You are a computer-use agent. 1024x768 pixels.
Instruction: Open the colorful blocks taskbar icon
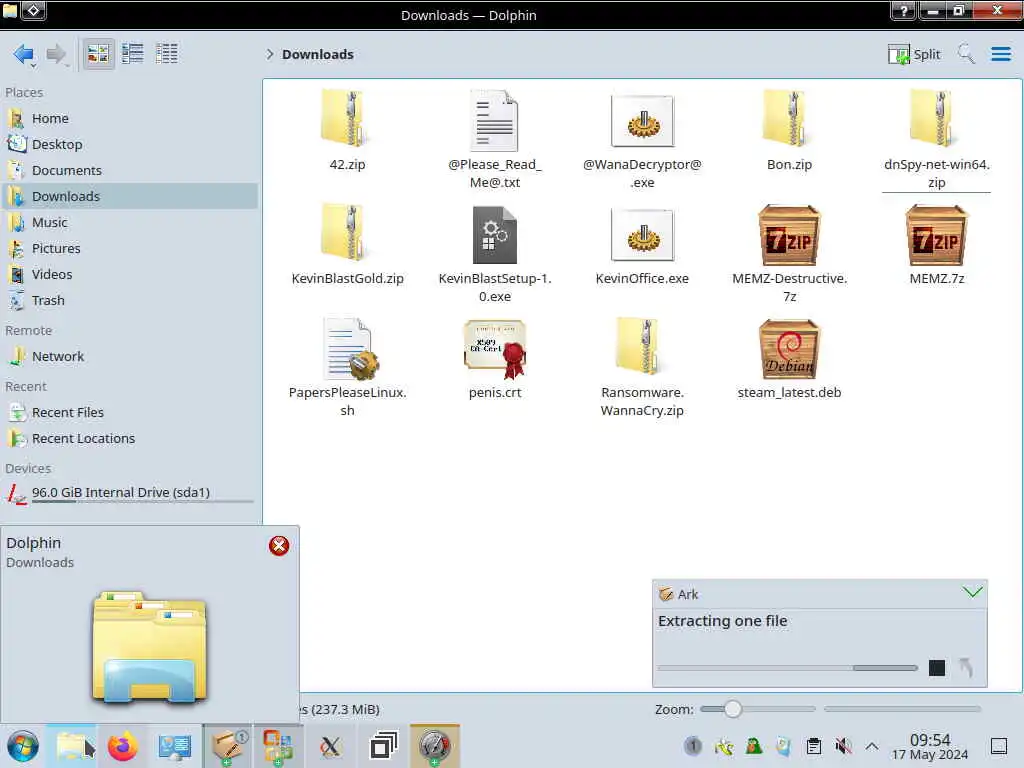pyautogui.click(x=278, y=746)
